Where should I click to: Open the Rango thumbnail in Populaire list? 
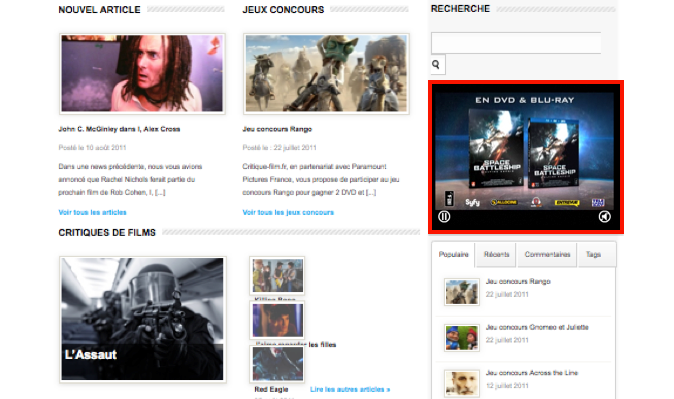click(x=462, y=292)
